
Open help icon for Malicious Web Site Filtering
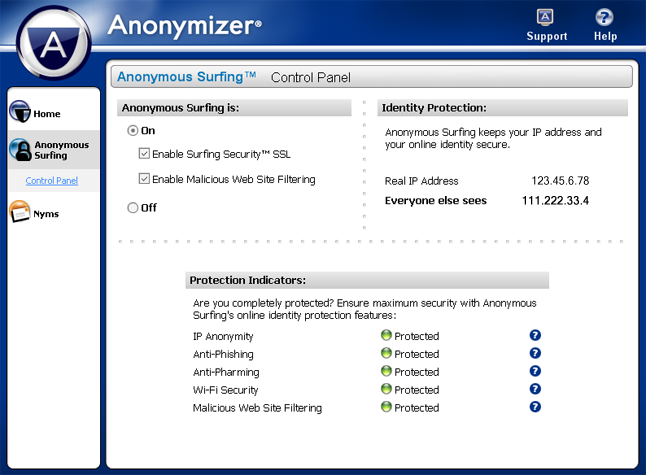click(x=535, y=408)
